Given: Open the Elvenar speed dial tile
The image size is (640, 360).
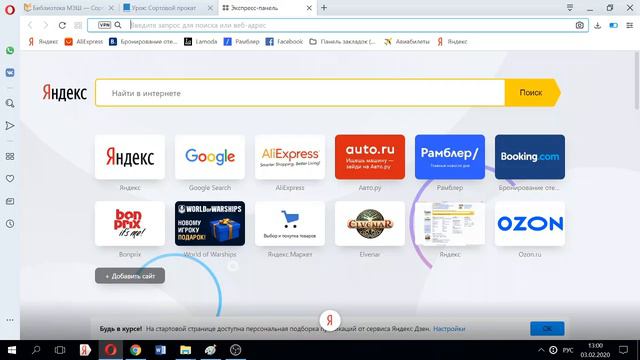Looking at the screenshot, I should pos(370,223).
